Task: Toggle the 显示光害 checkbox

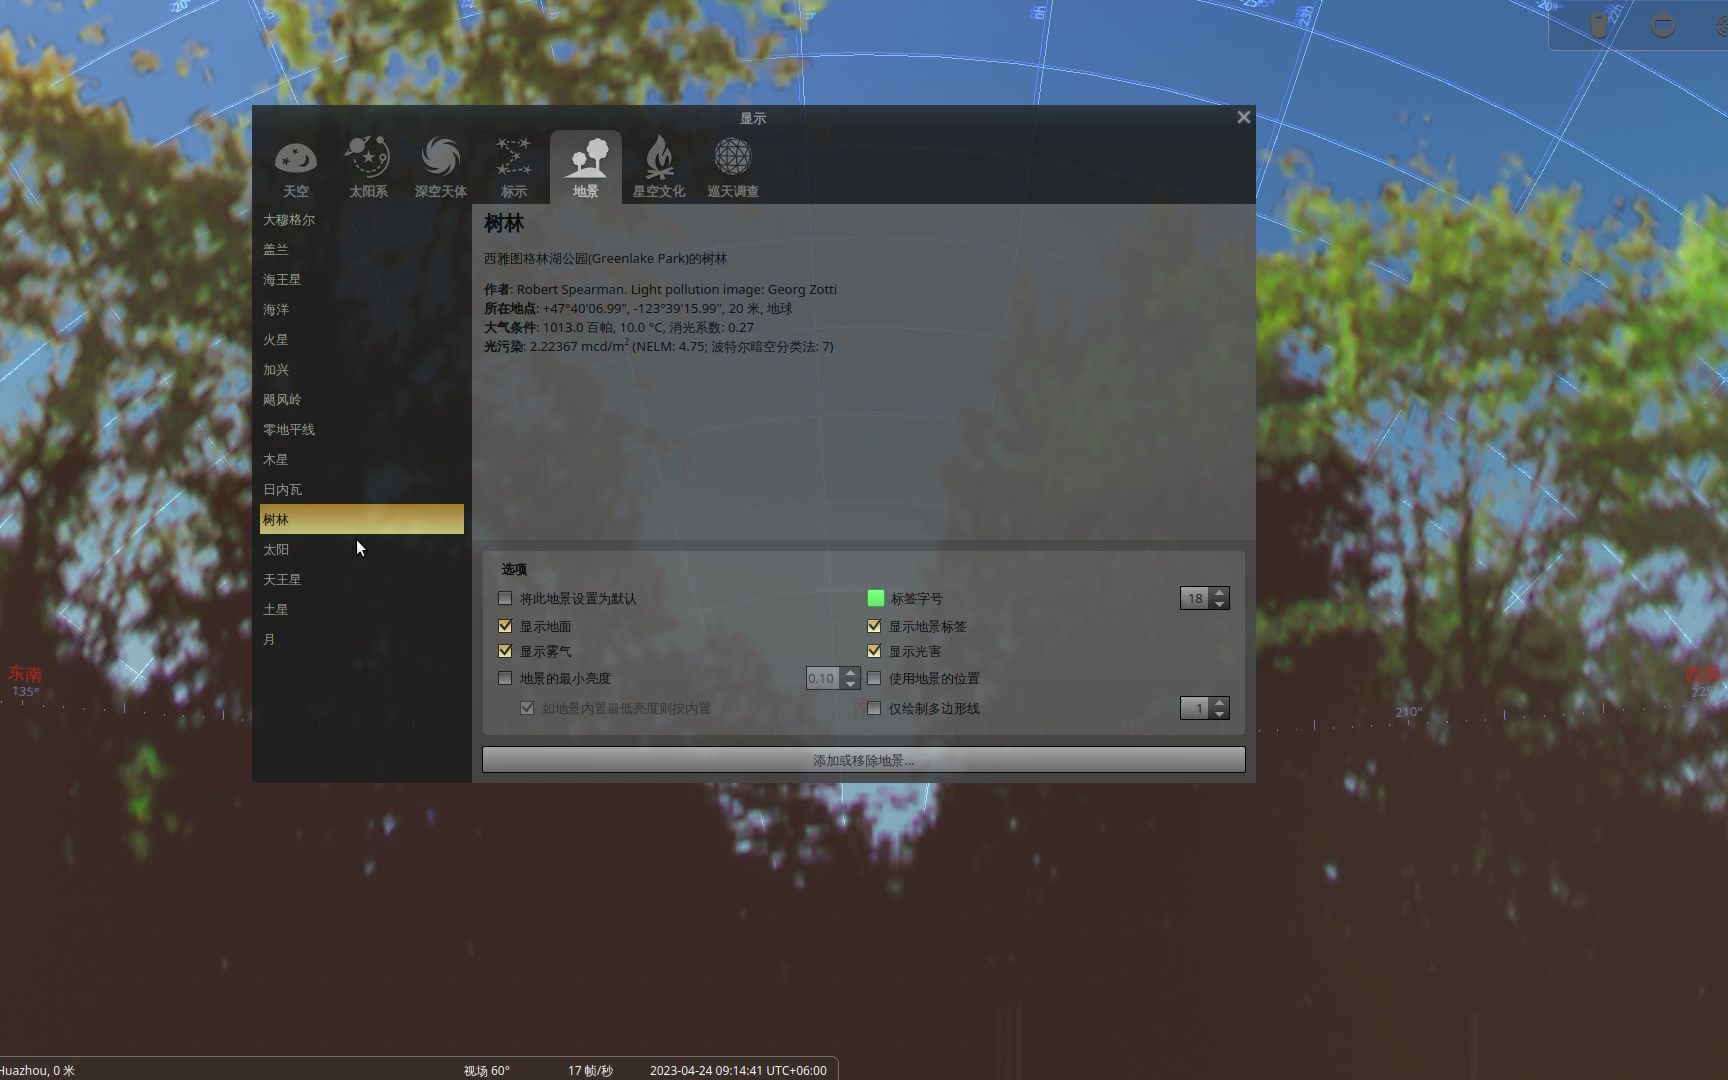Action: [x=874, y=651]
